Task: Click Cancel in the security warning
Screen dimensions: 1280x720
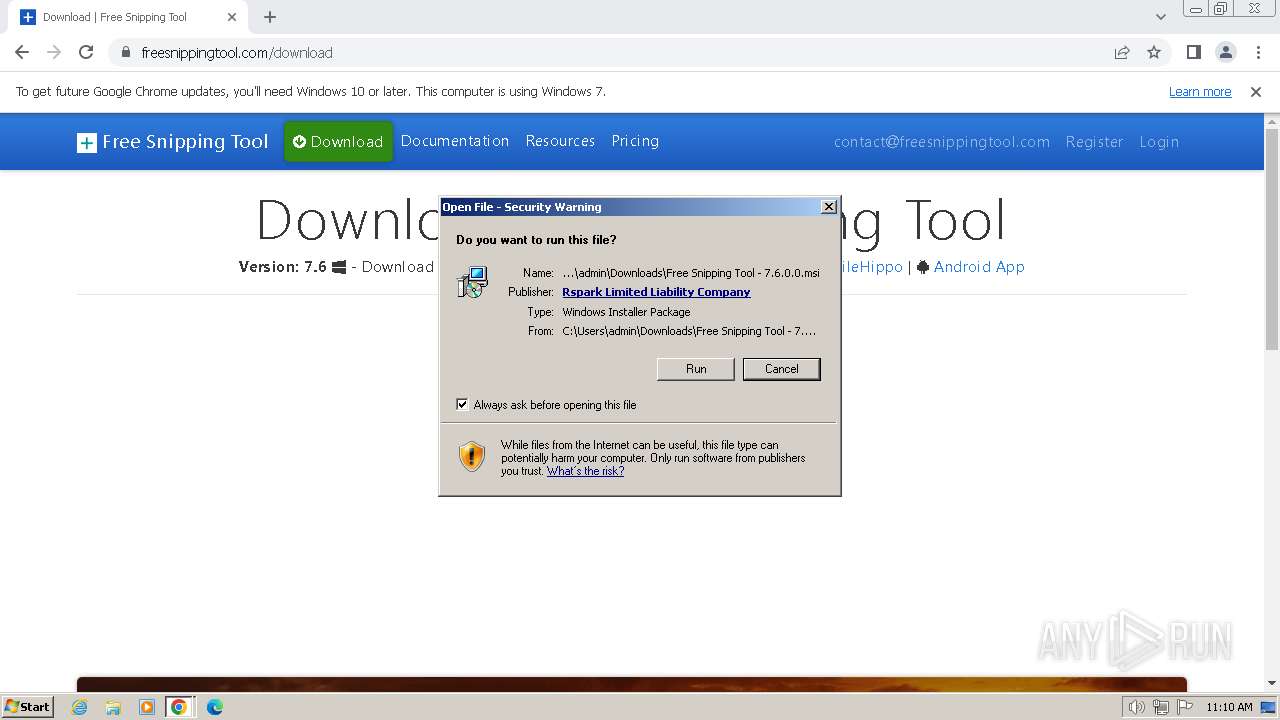Action: click(x=781, y=369)
